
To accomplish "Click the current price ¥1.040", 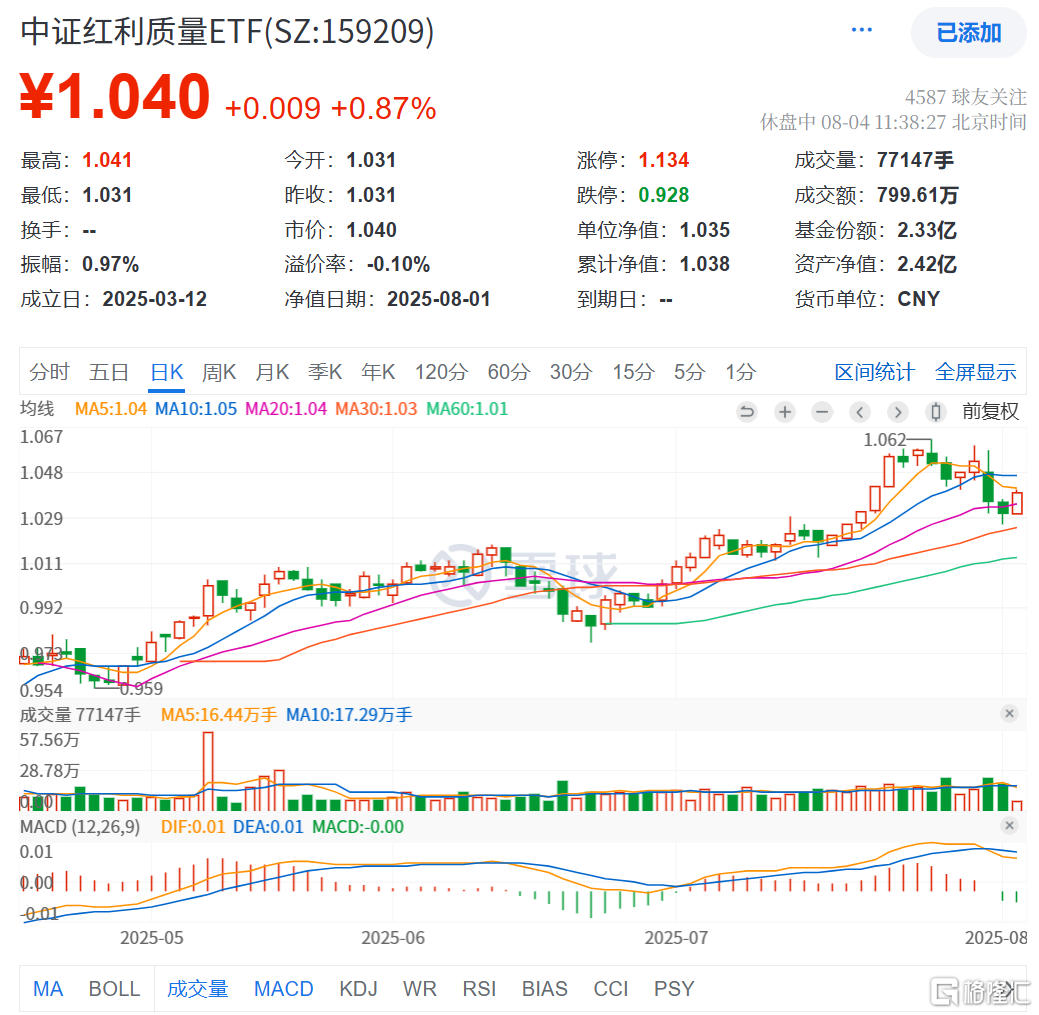I will point(115,97).
